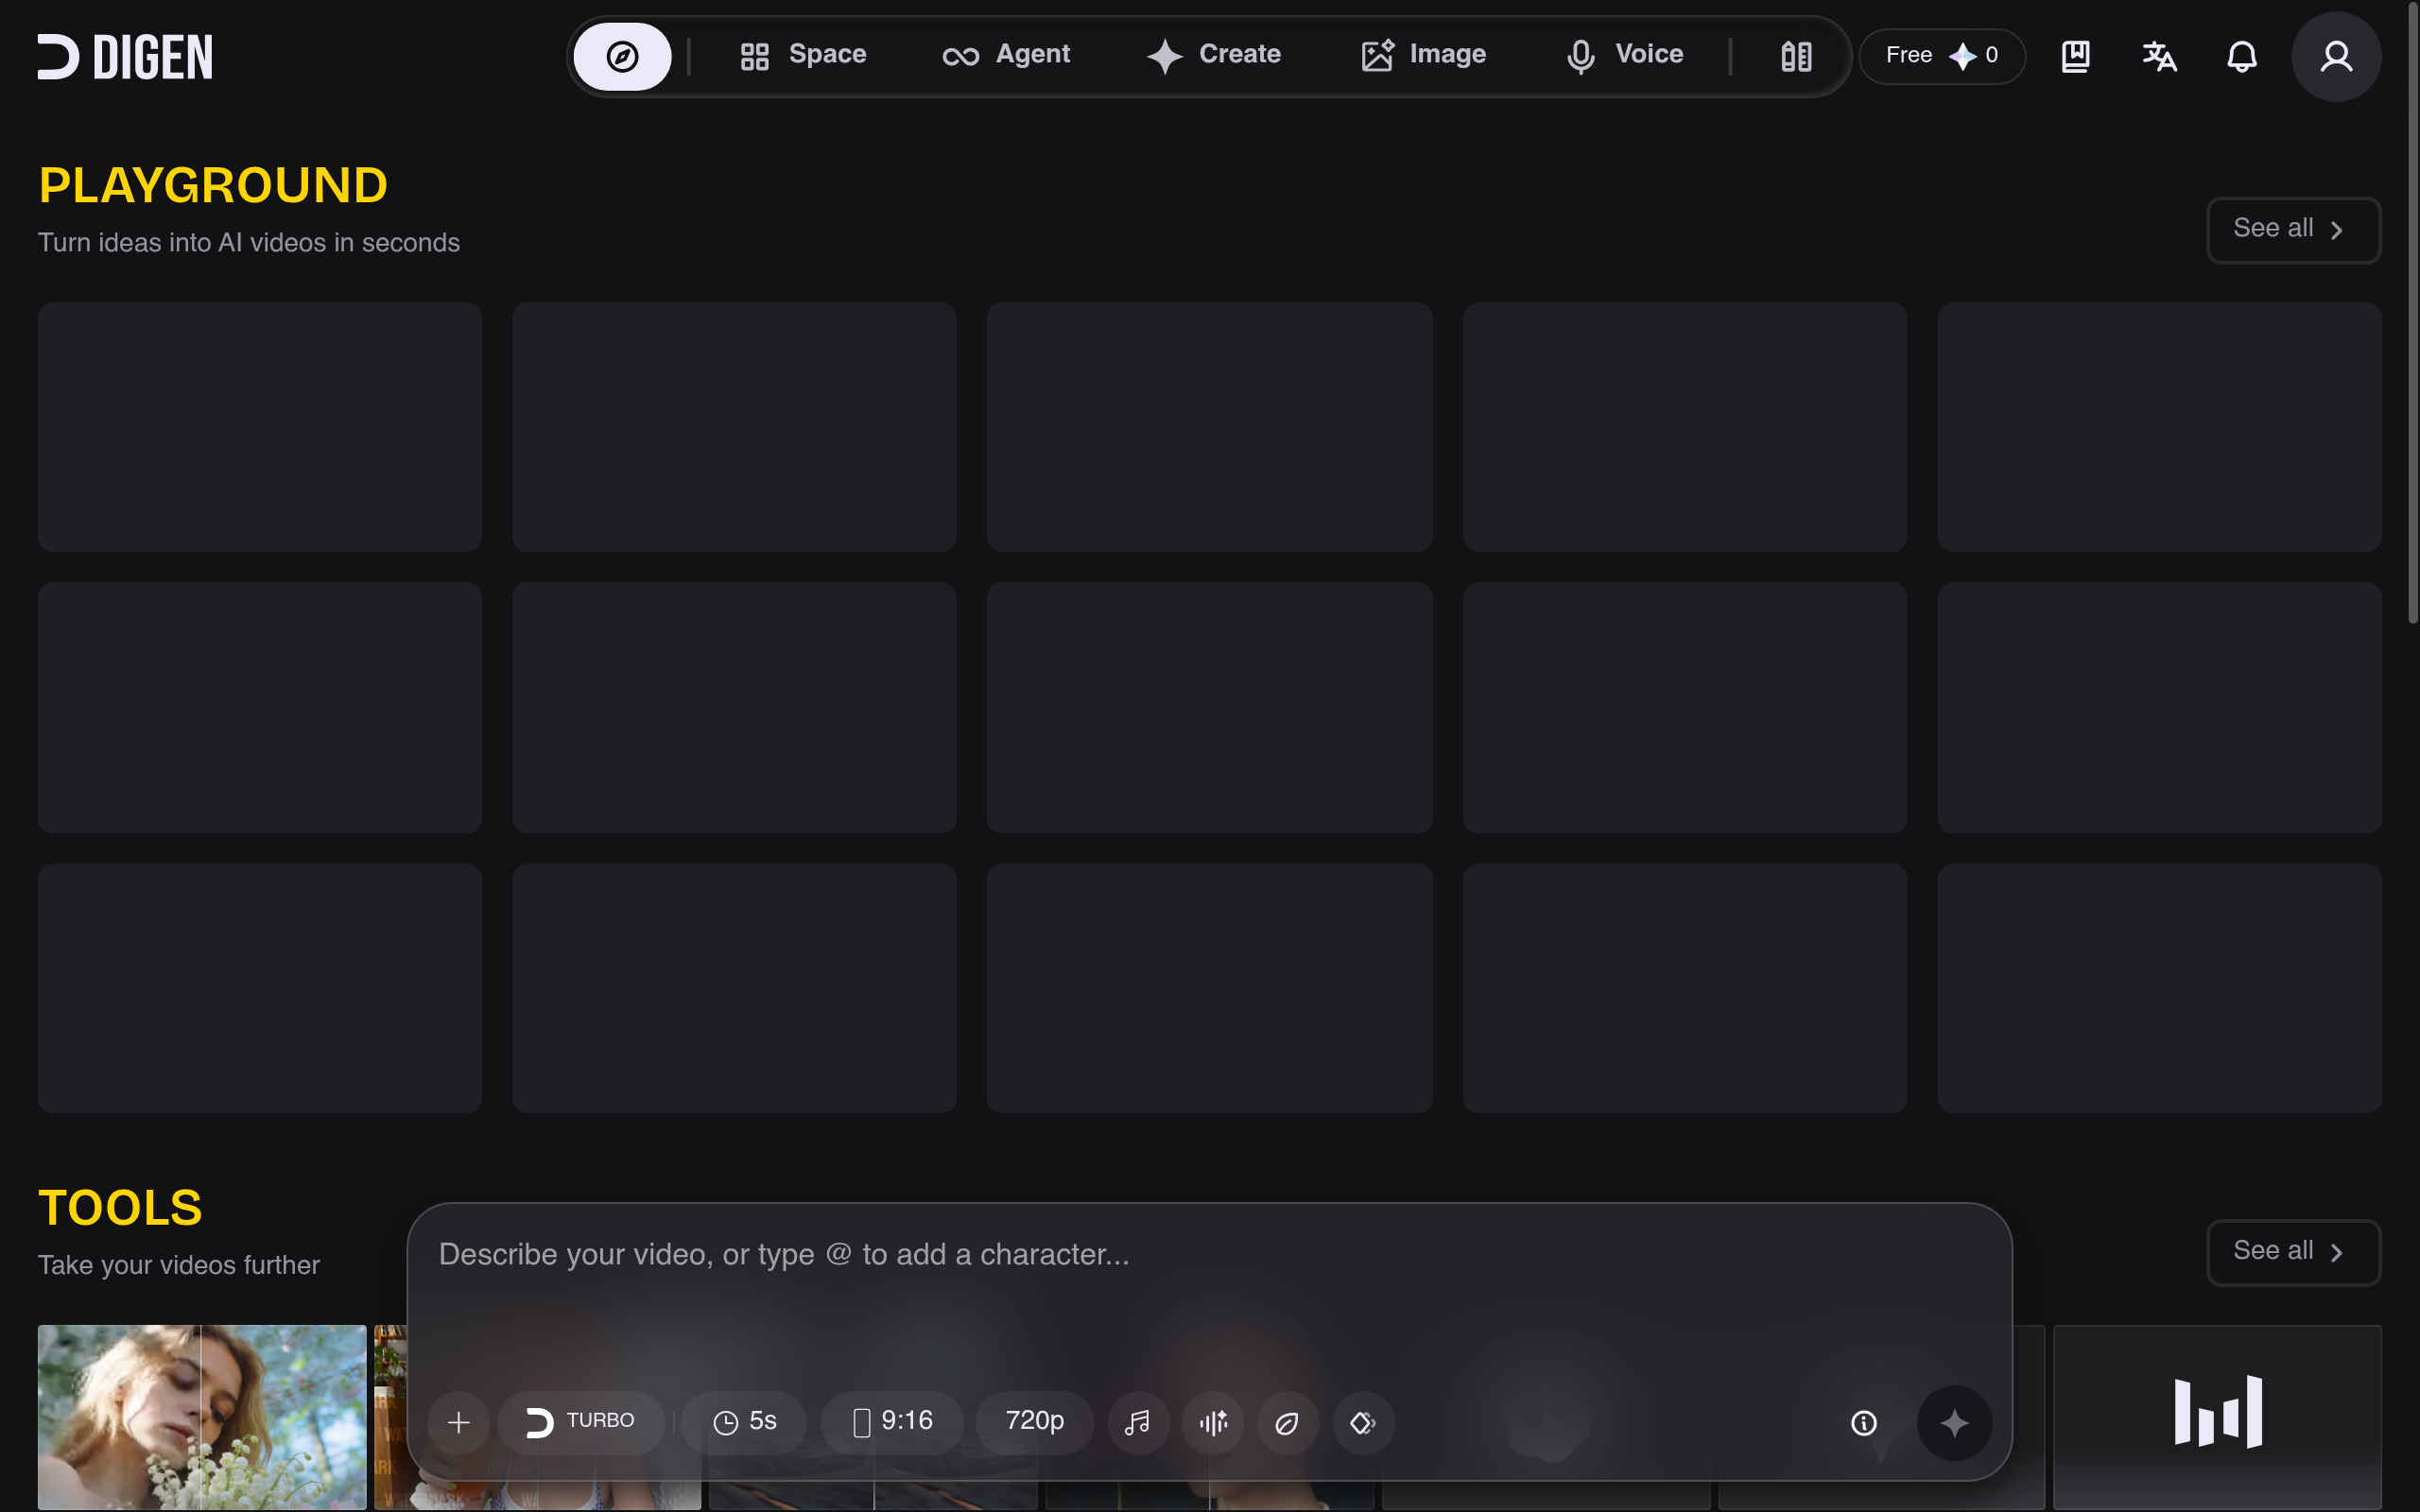2420x1512 pixels.
Task: Open the bar chart tool card
Action: (x=2217, y=1417)
